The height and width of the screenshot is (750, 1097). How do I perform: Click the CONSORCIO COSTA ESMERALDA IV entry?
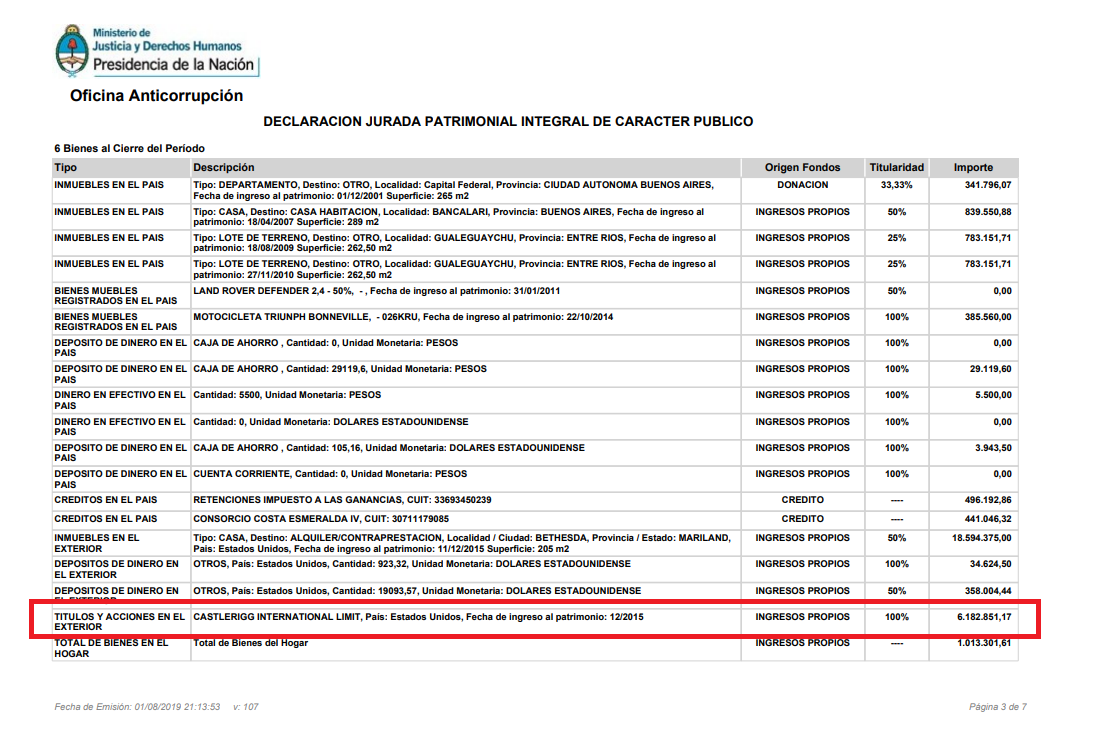pos(321,519)
